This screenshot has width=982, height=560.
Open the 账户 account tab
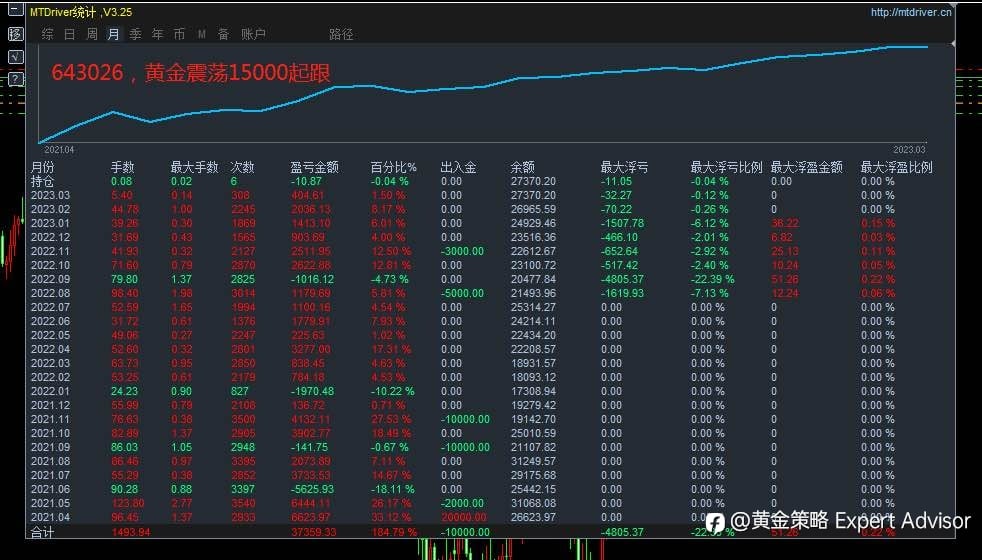click(x=254, y=34)
